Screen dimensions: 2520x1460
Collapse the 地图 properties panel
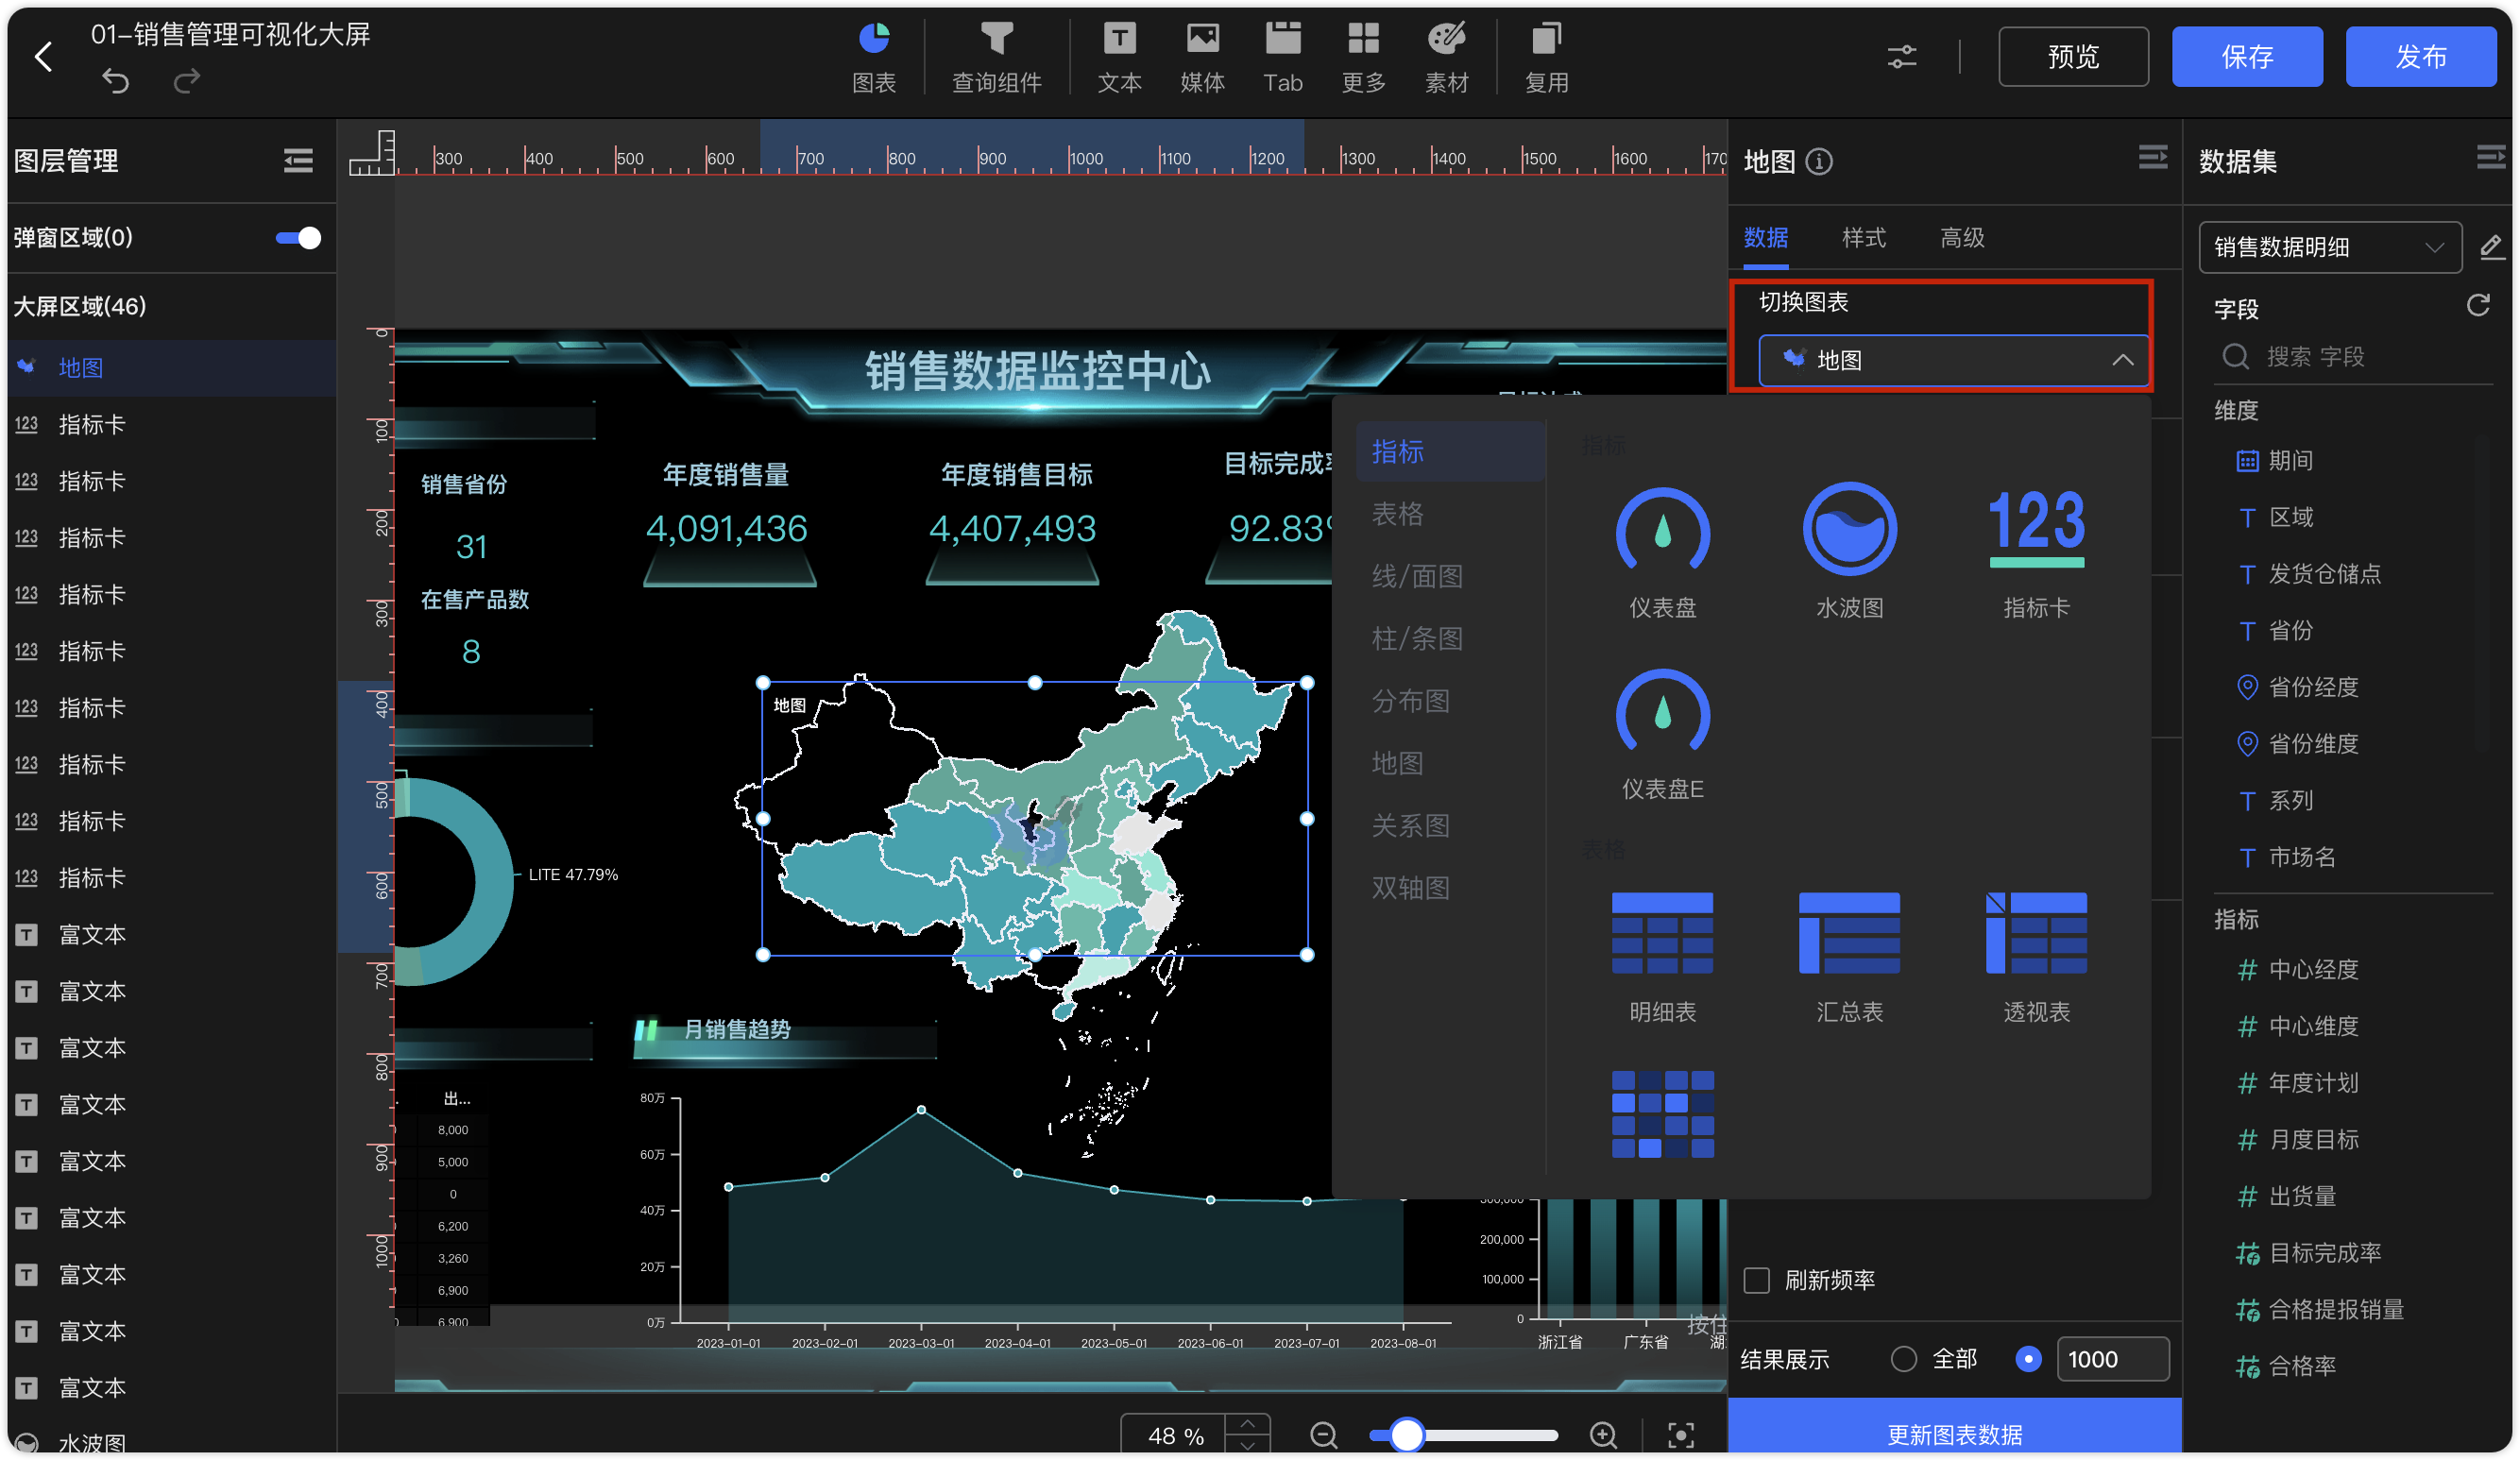pos(2152,159)
